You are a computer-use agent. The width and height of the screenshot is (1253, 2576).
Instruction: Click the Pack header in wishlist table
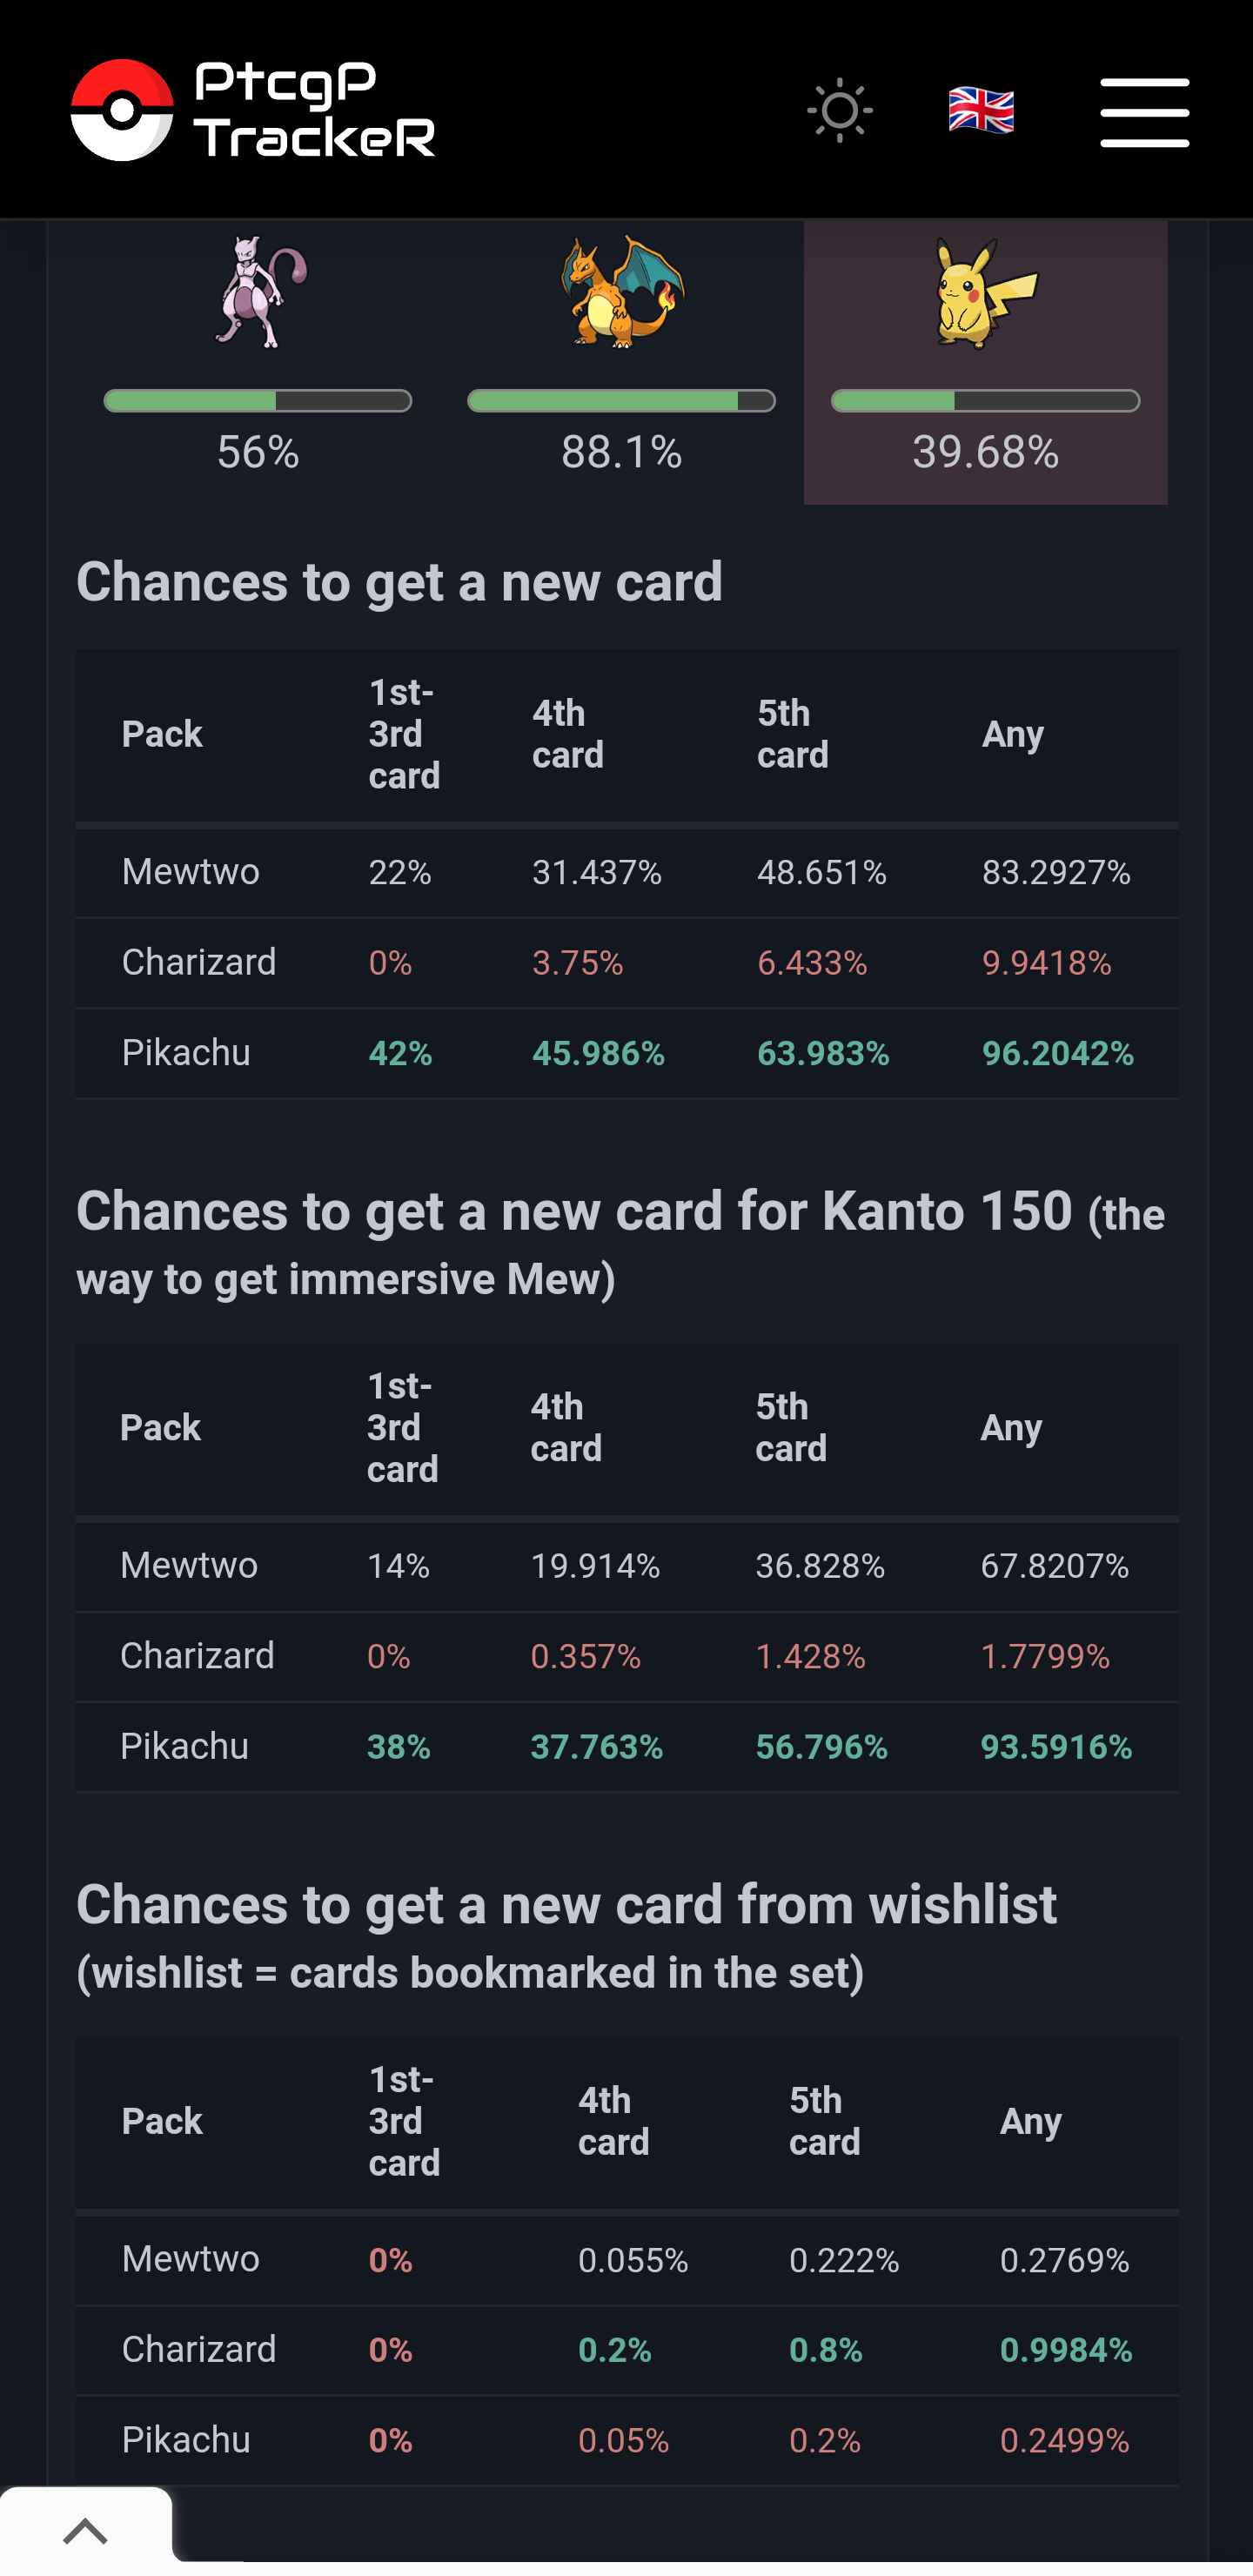pos(162,2121)
